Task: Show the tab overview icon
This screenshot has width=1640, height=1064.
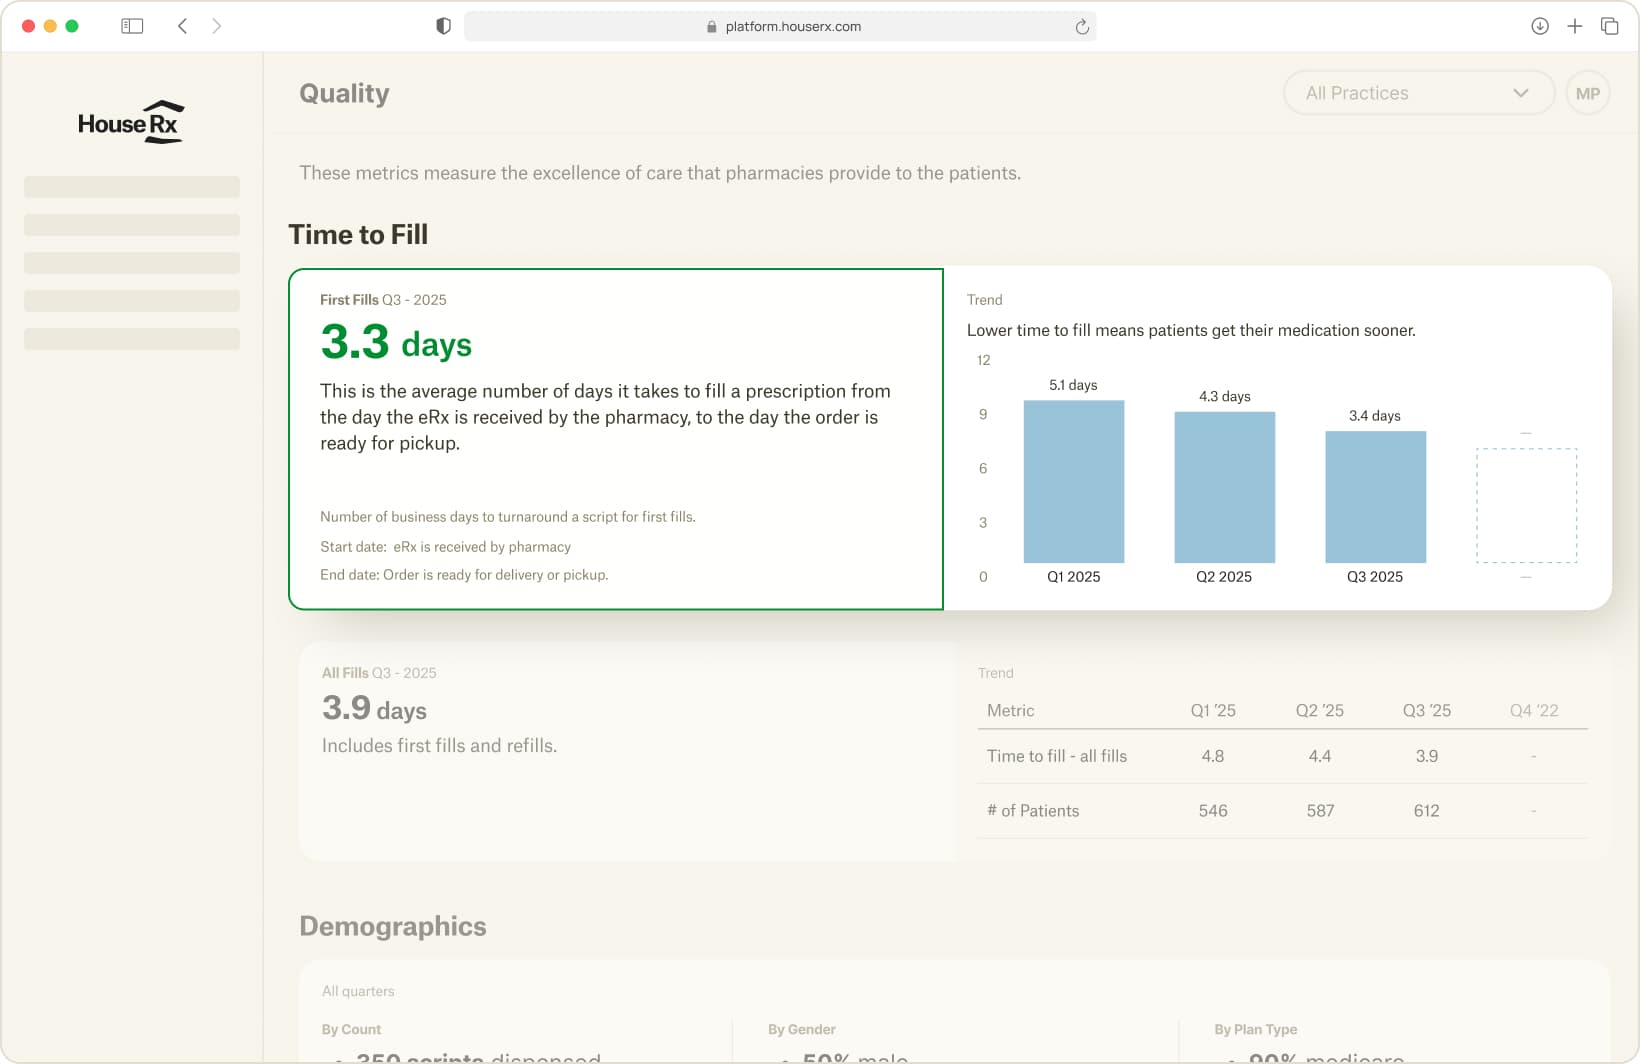Action: pos(1609,26)
